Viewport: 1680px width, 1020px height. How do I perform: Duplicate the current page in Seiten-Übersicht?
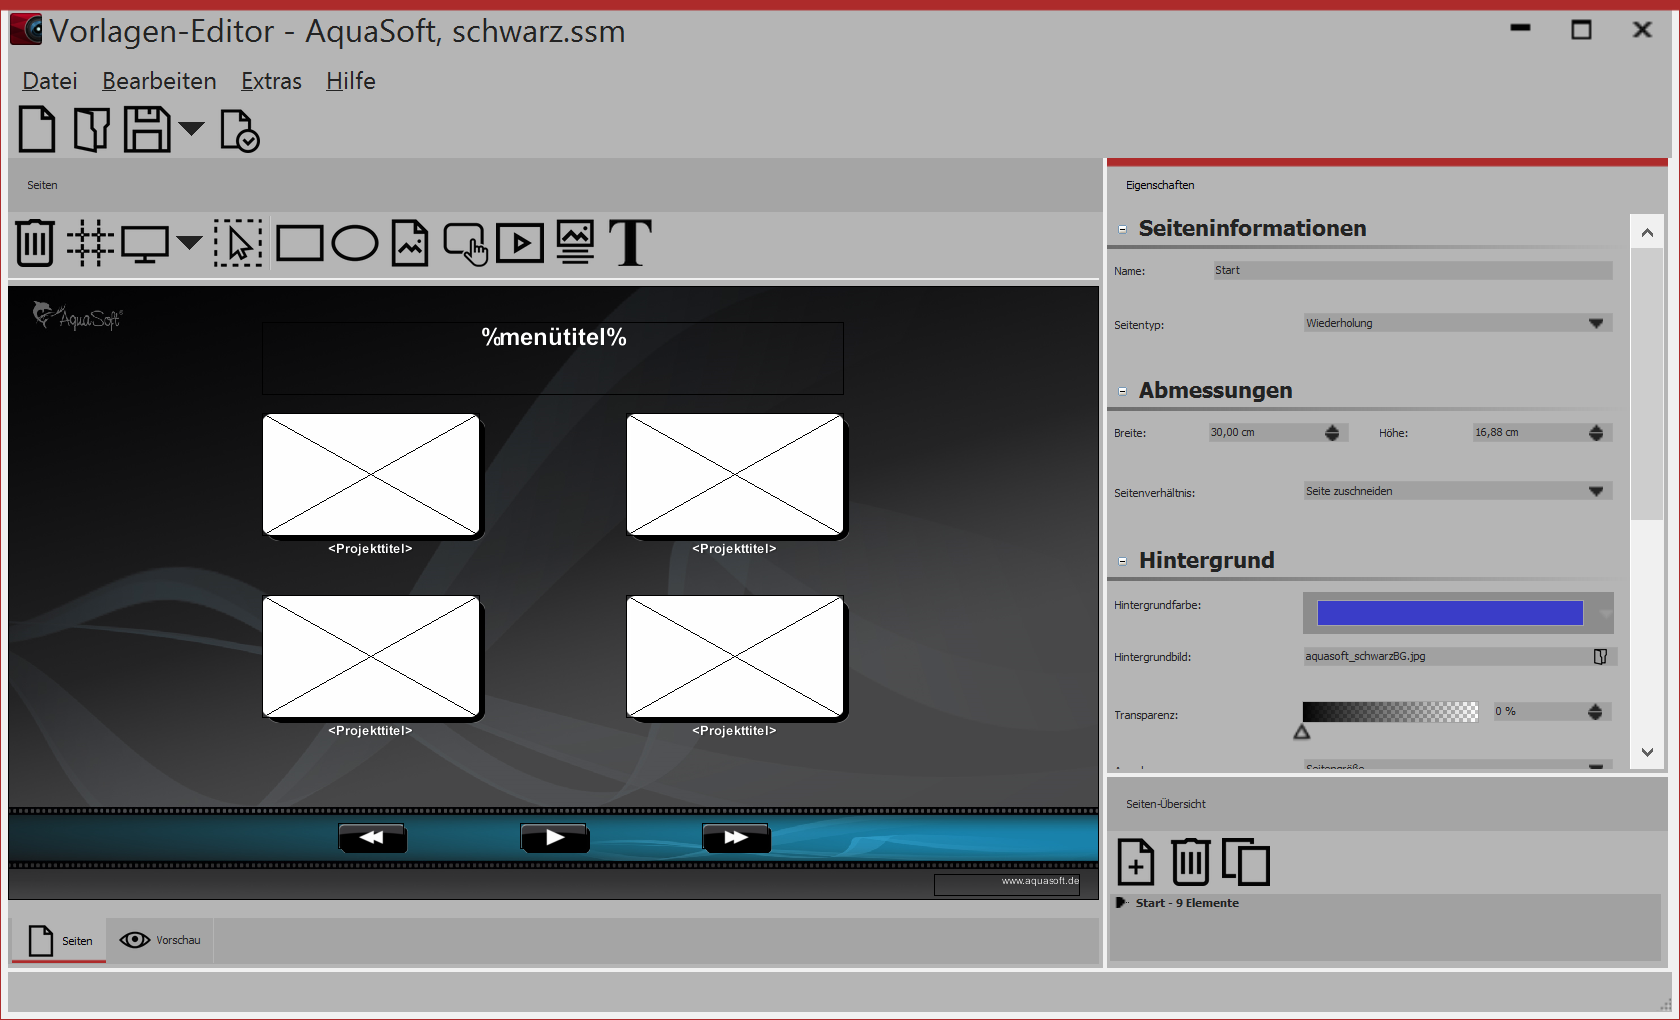pyautogui.click(x=1246, y=861)
